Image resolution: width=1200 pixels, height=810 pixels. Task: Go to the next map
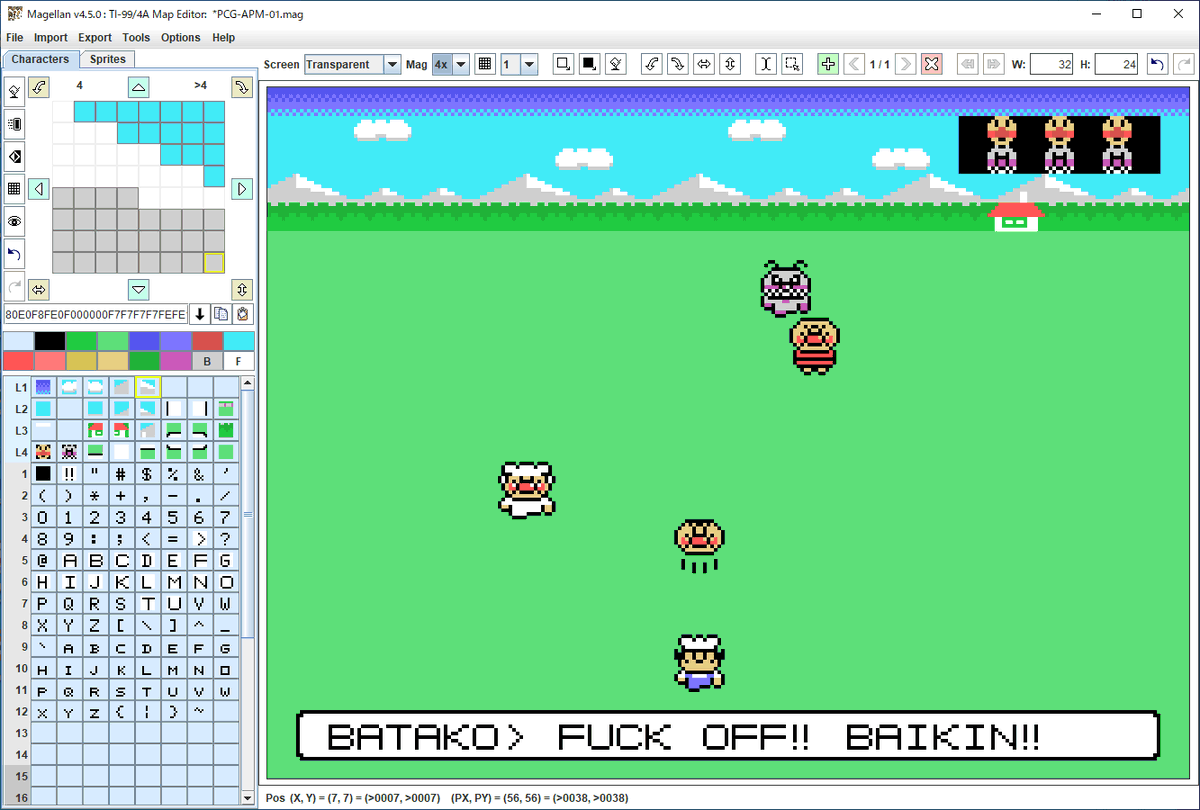click(x=906, y=64)
